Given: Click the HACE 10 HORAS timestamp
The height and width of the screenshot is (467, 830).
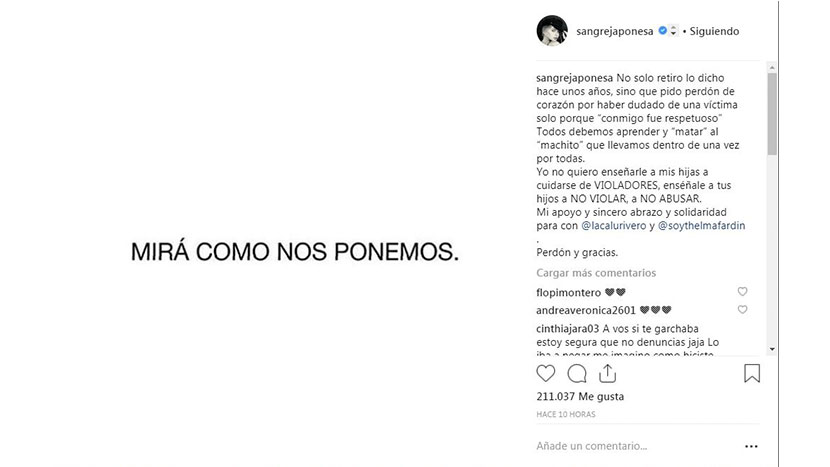Looking at the screenshot, I should coord(568,414).
